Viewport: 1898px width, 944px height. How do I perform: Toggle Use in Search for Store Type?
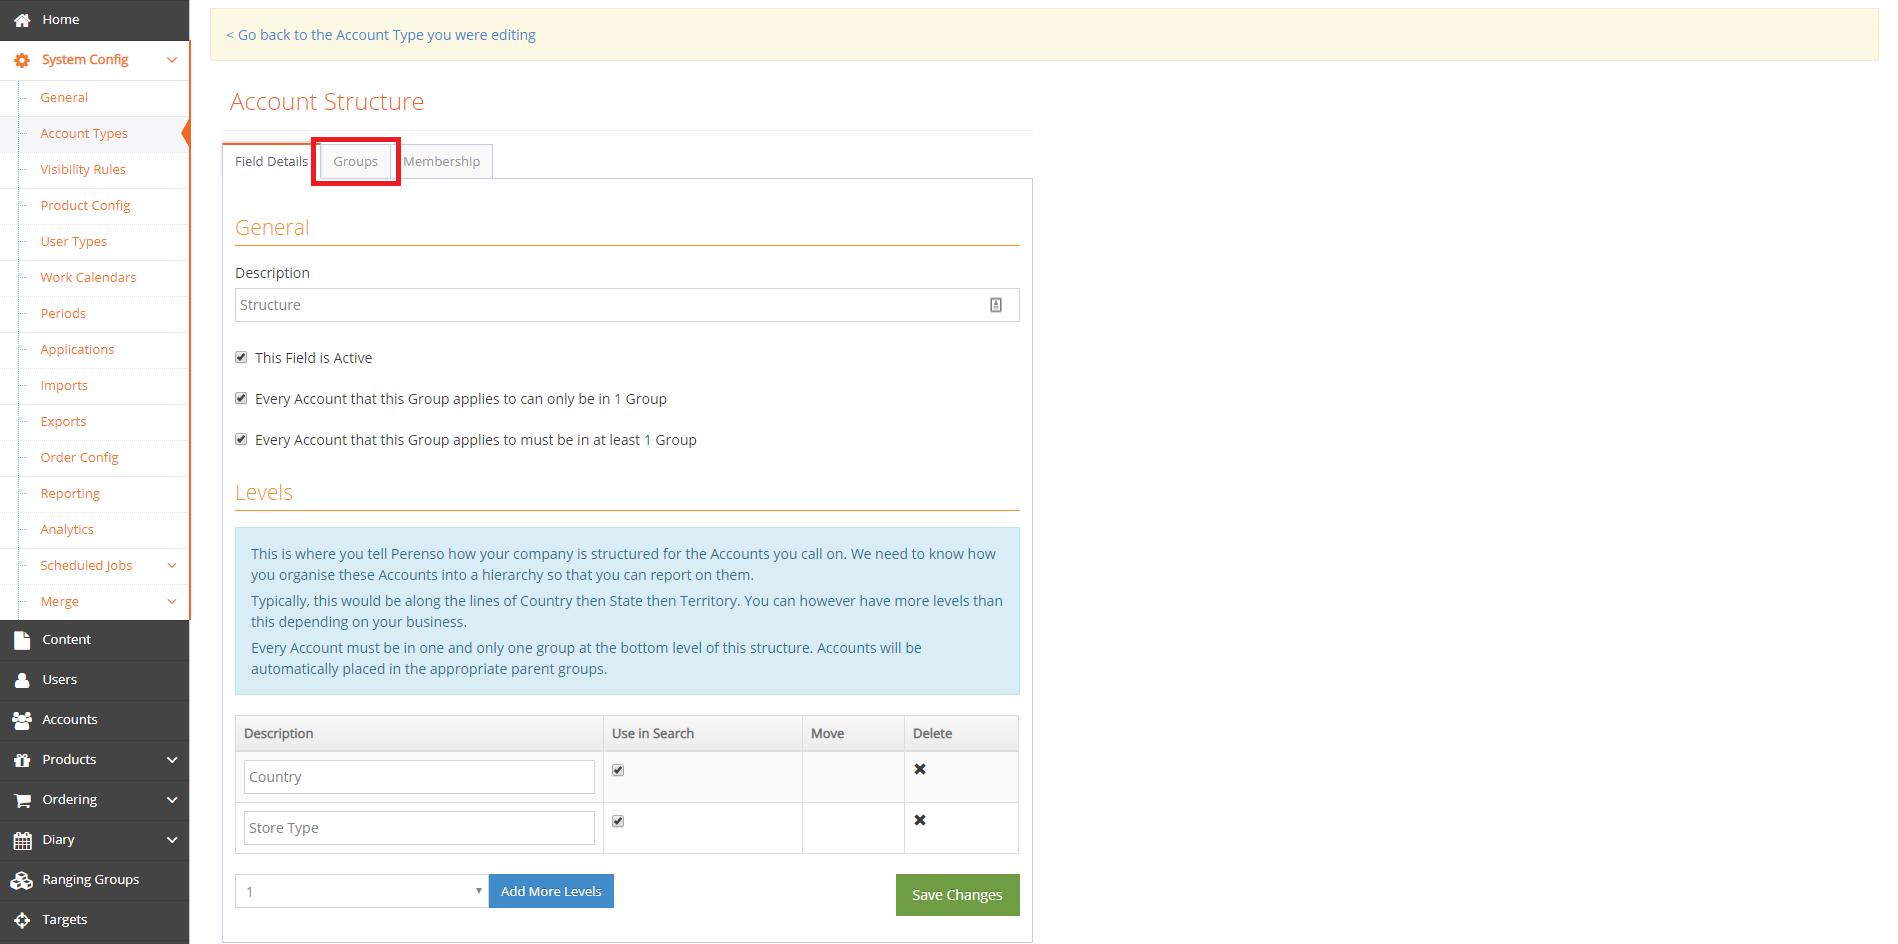click(618, 821)
